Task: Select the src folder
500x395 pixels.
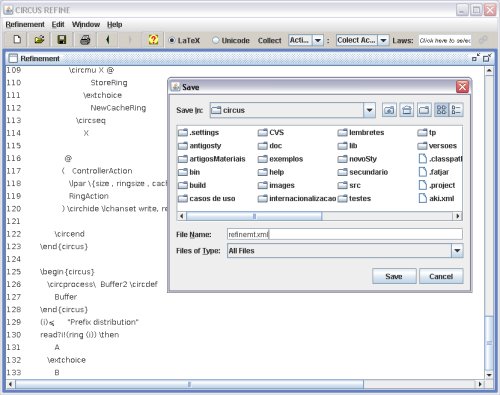Action: tap(349, 185)
